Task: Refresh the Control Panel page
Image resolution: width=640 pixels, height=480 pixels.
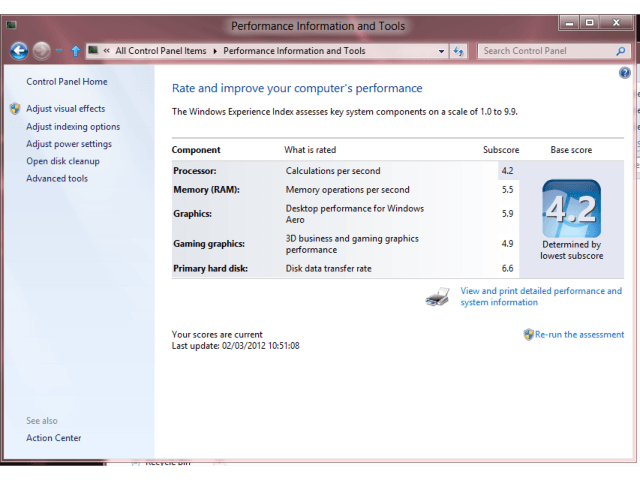Action: 458,51
